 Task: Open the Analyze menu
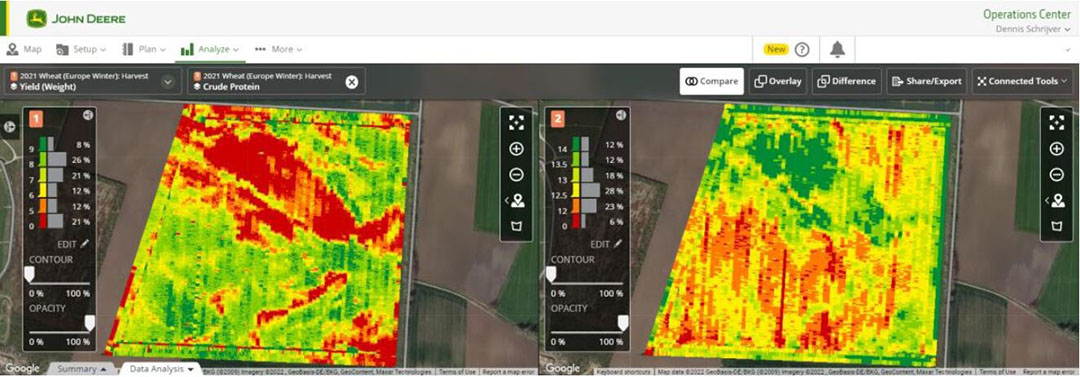pyautogui.click(x=209, y=50)
